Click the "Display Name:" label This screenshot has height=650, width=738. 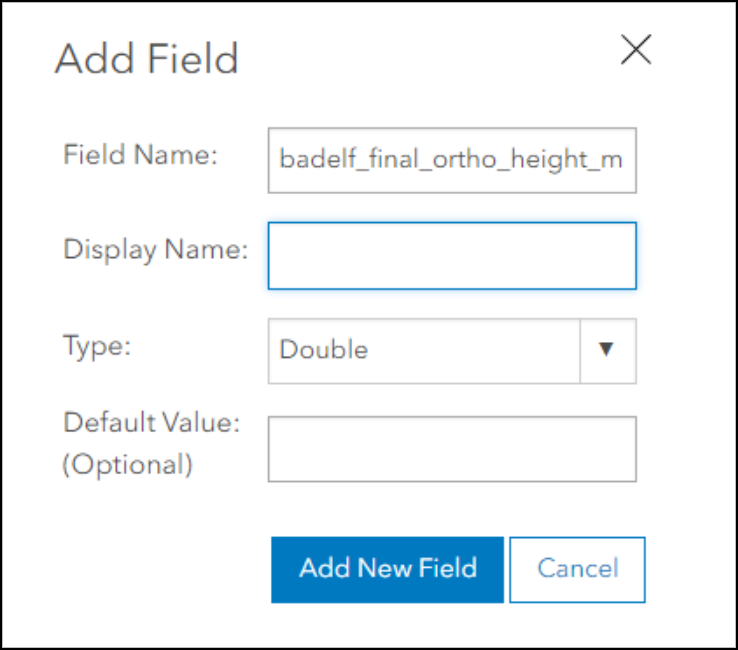(155, 249)
